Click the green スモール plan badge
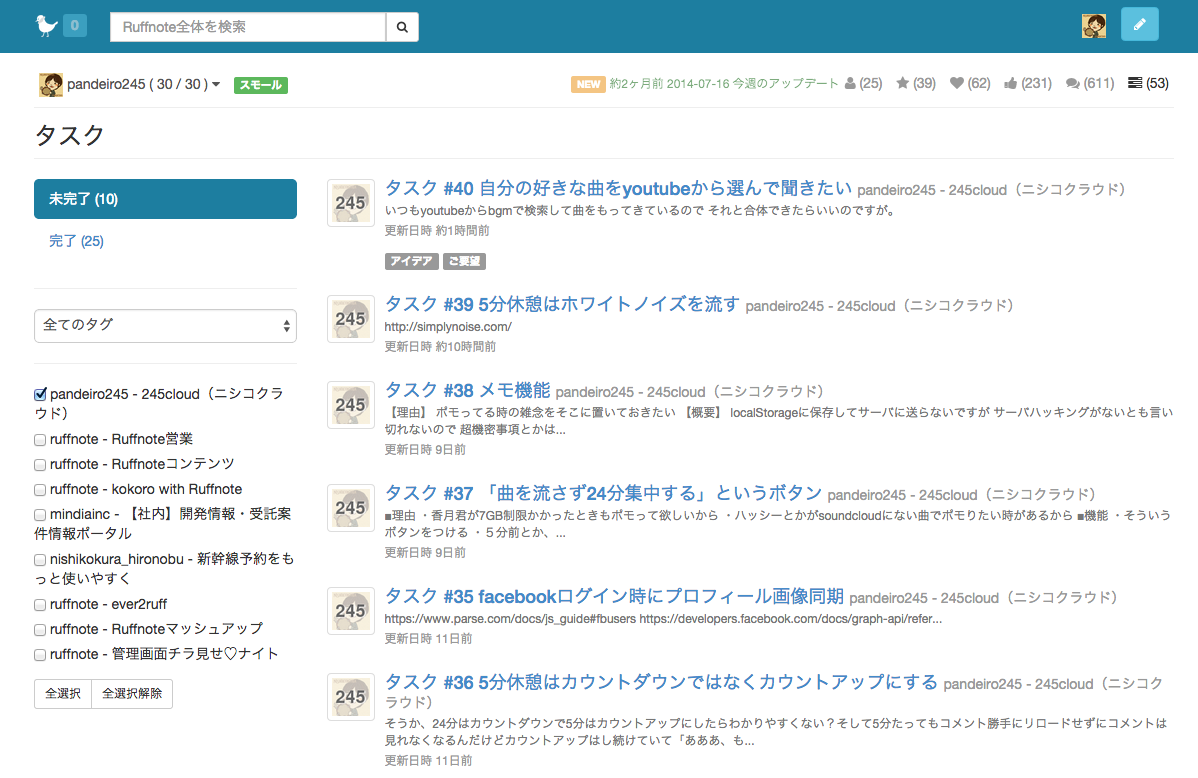This screenshot has height=778, width=1198. pos(261,85)
